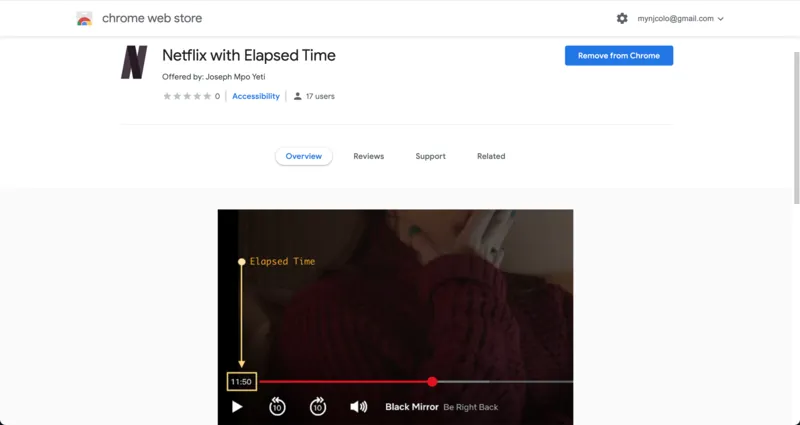Select the Overview tab

pyautogui.click(x=304, y=156)
